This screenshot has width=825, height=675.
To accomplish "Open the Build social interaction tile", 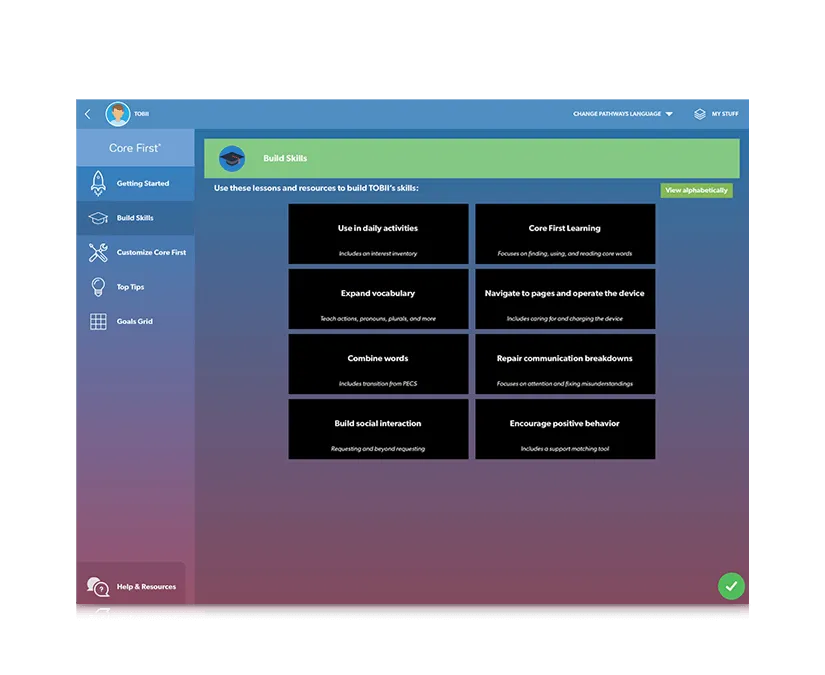I will (x=378, y=429).
